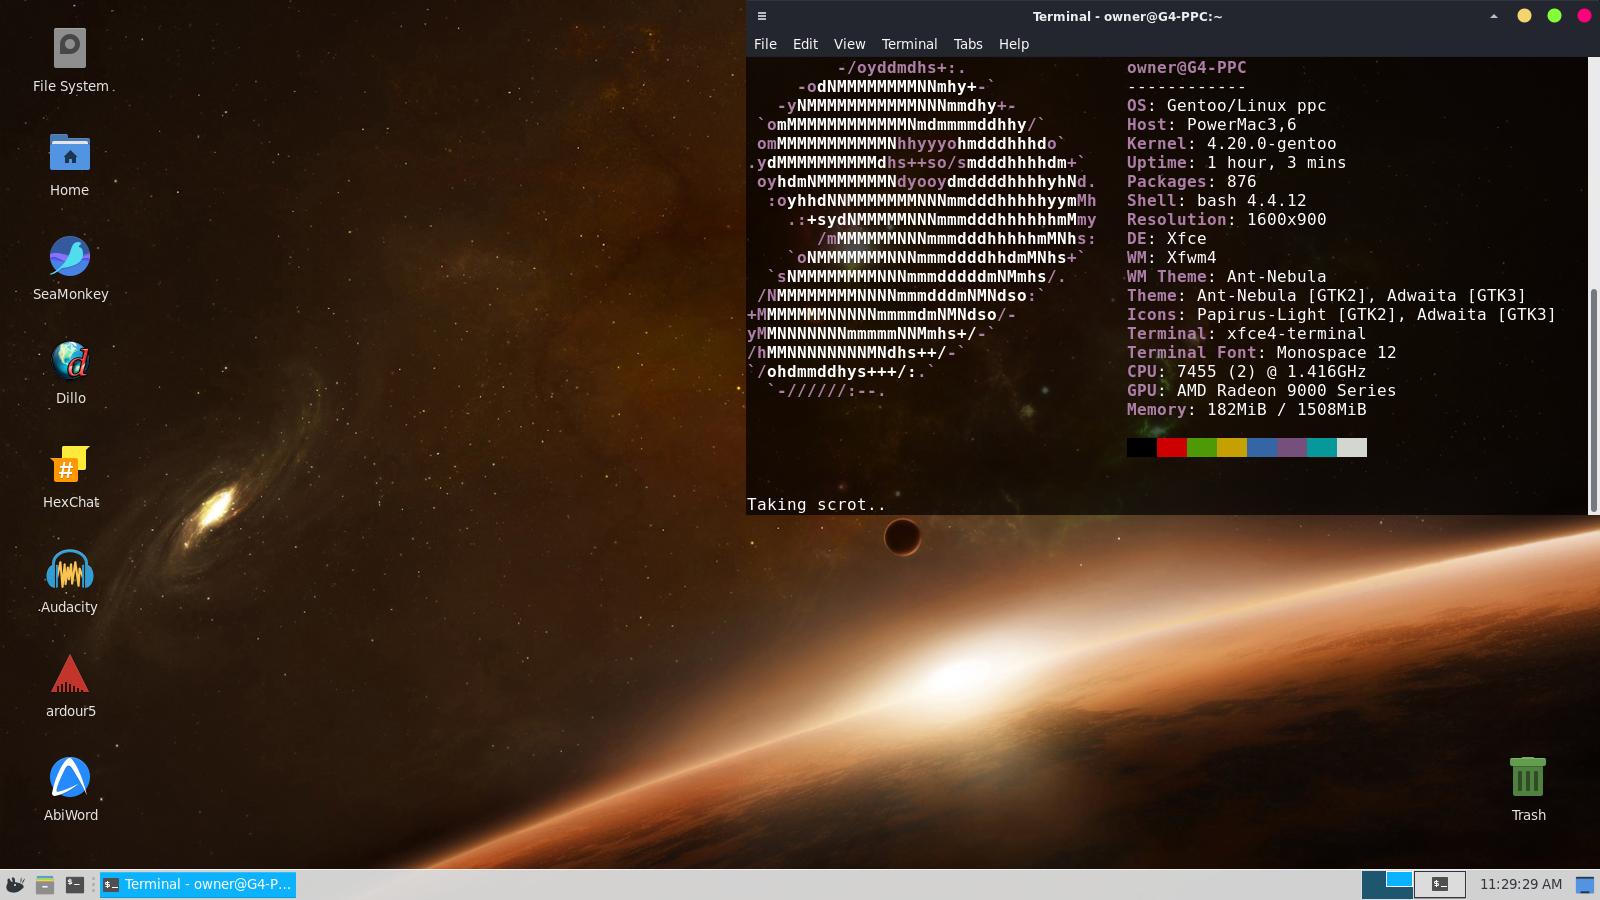Shade the terminal window with the up arrow
Image resolution: width=1600 pixels, height=900 pixels.
(1494, 16)
